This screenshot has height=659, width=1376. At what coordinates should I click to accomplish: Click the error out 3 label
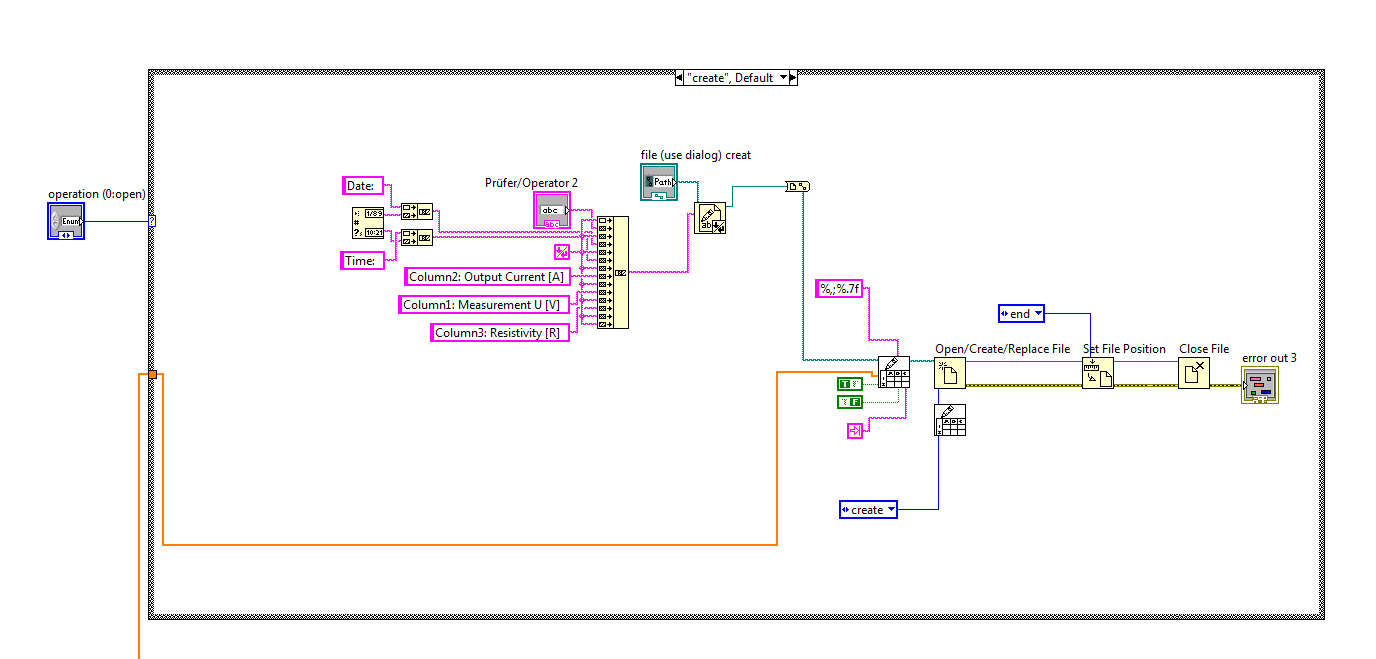coord(1269,358)
